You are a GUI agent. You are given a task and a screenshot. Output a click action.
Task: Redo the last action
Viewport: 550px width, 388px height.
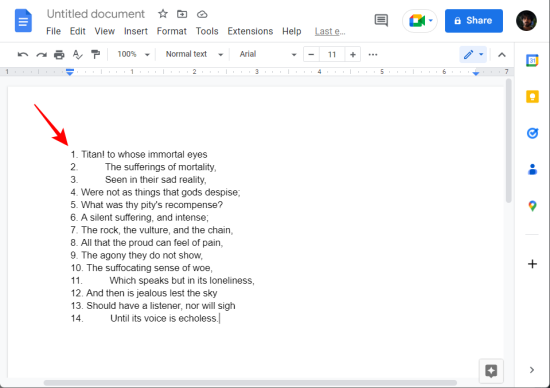pos(41,54)
